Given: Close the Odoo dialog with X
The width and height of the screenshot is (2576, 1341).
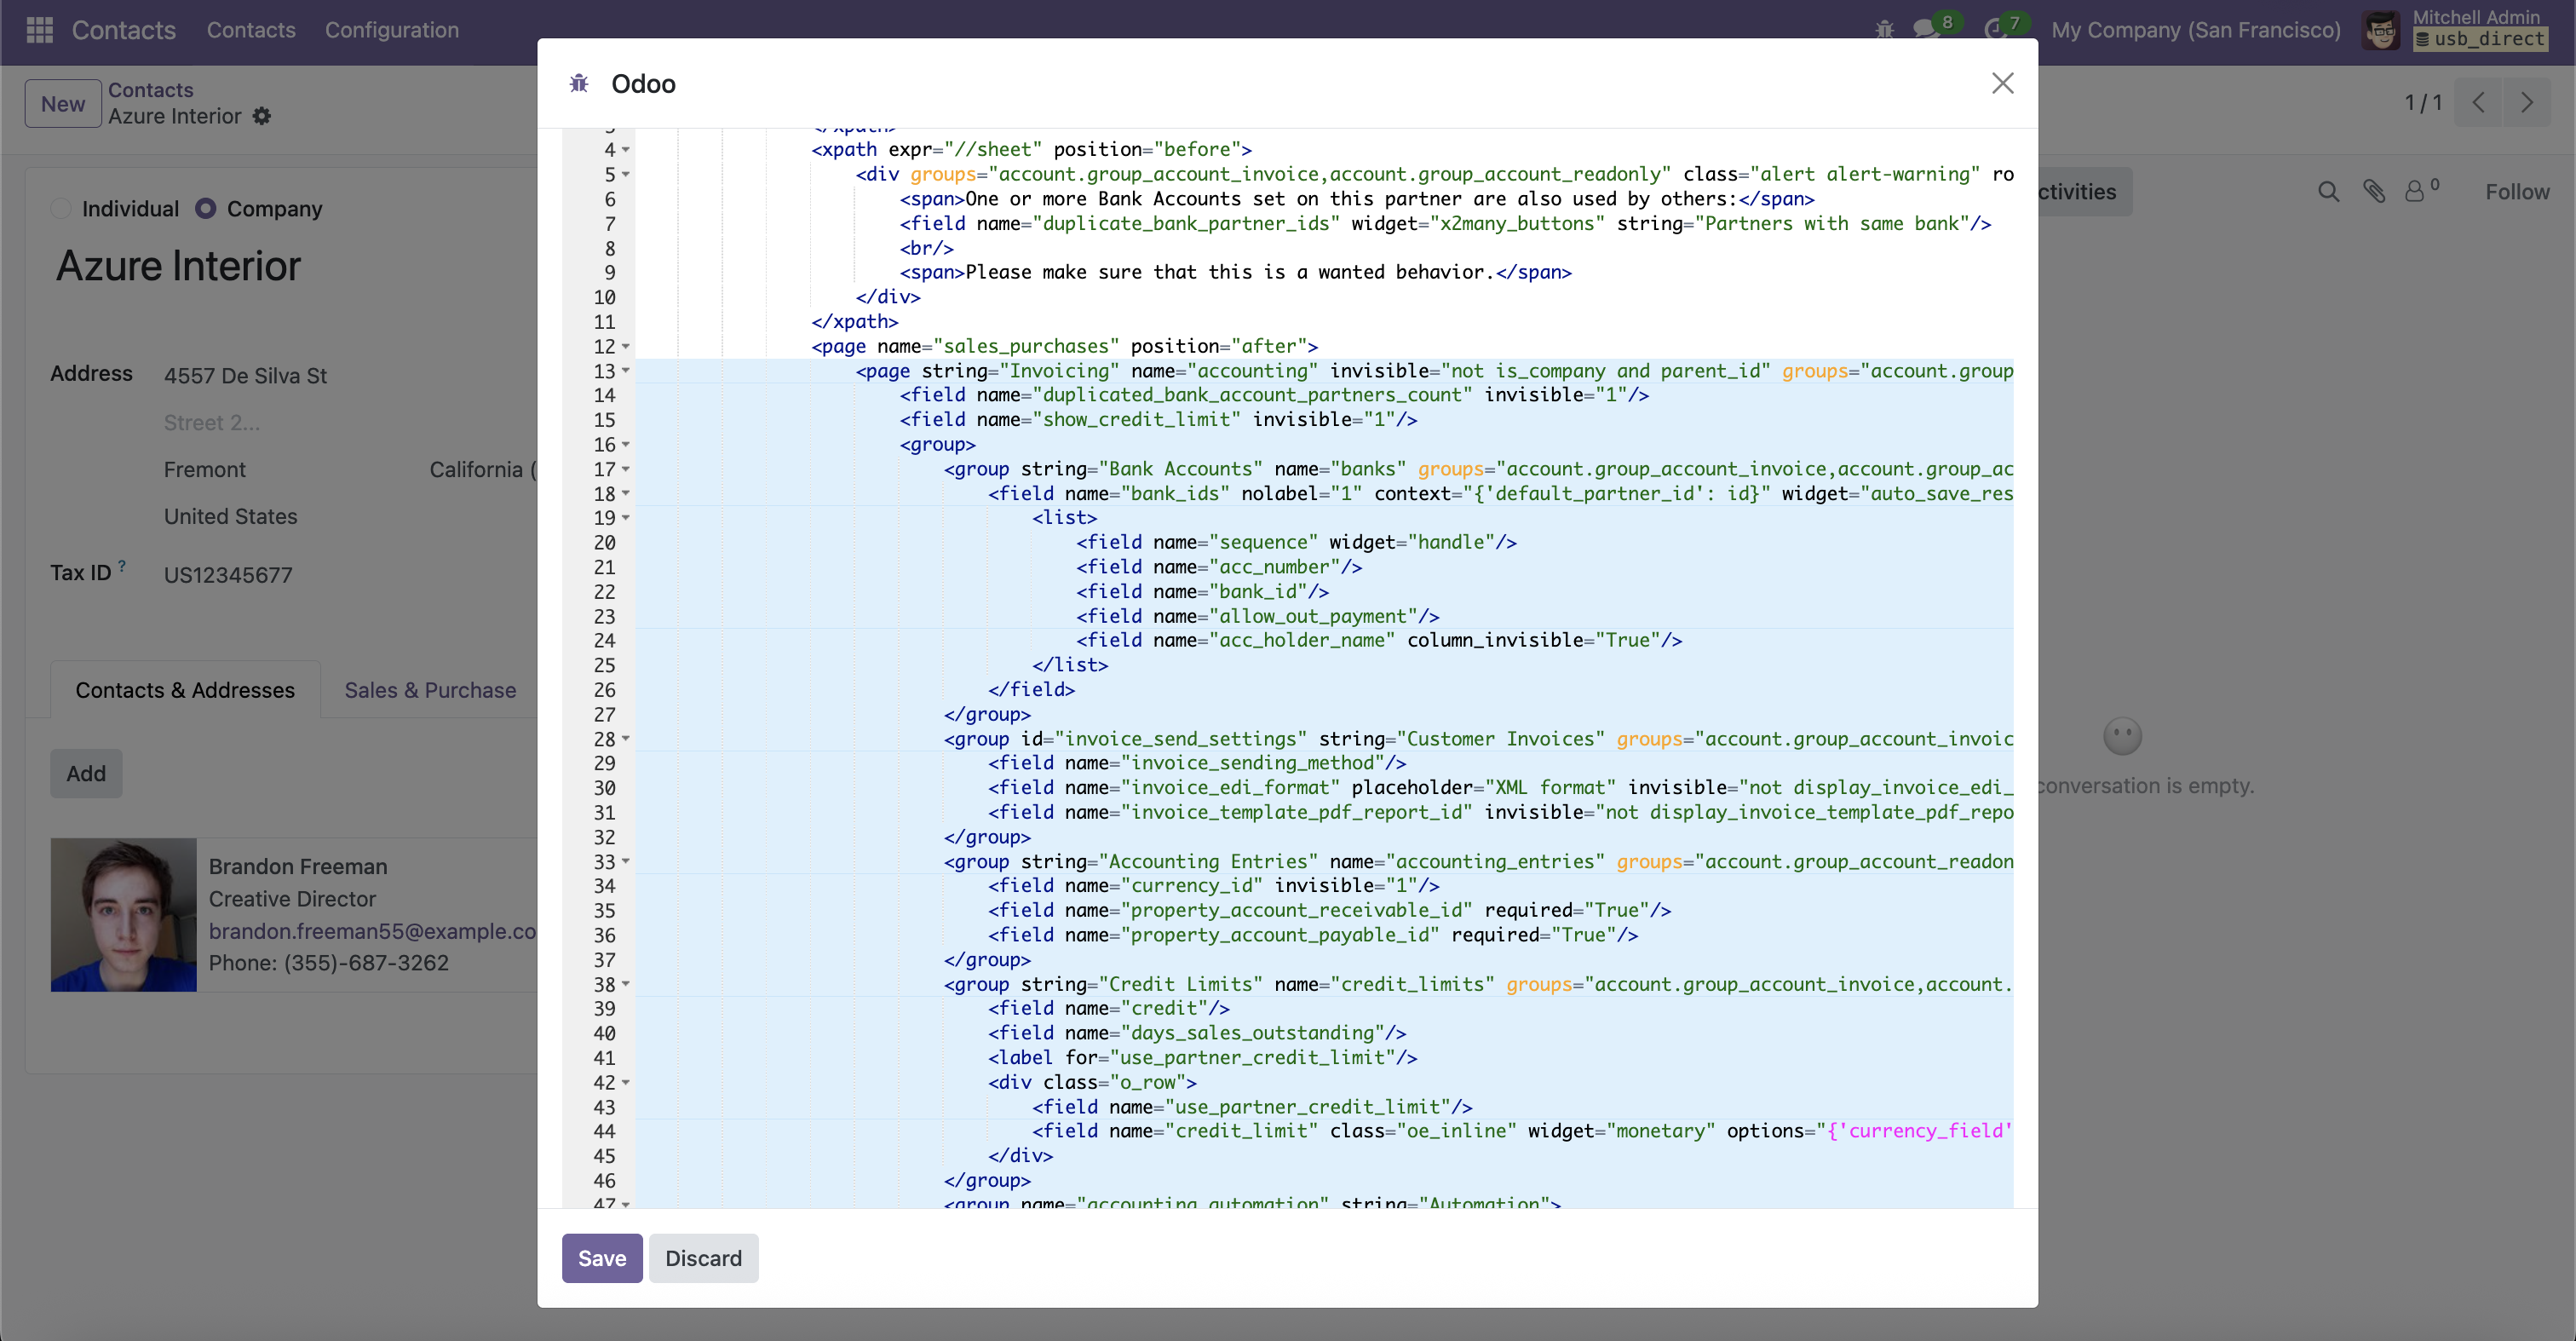Looking at the screenshot, I should point(2002,83).
